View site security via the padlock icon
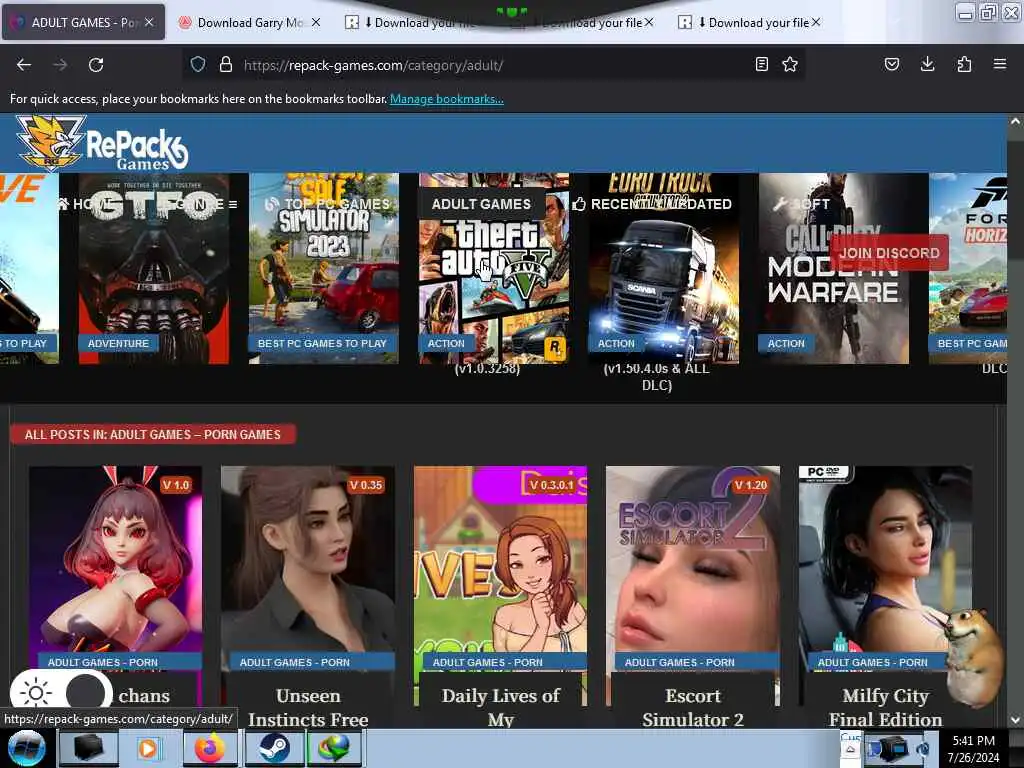The image size is (1024, 768). click(226, 64)
